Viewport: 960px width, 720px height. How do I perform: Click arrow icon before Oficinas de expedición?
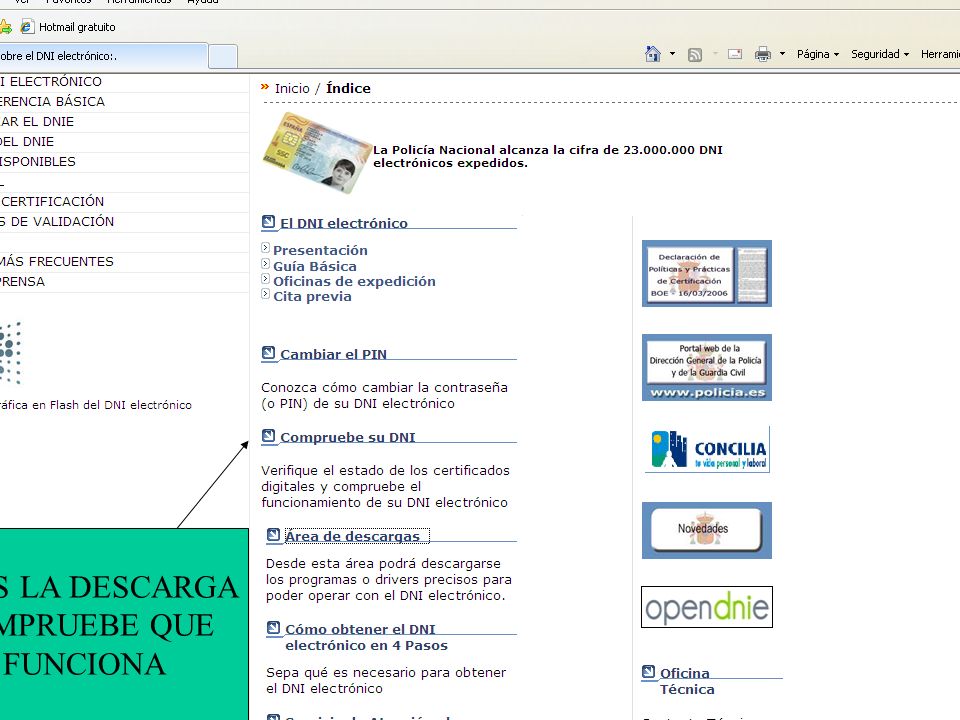pyautogui.click(x=265, y=279)
